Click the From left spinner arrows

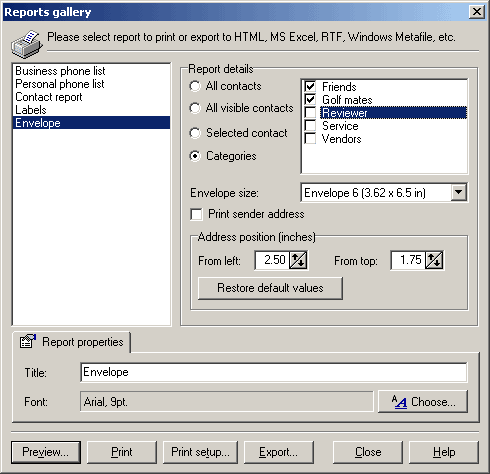[x=298, y=260]
